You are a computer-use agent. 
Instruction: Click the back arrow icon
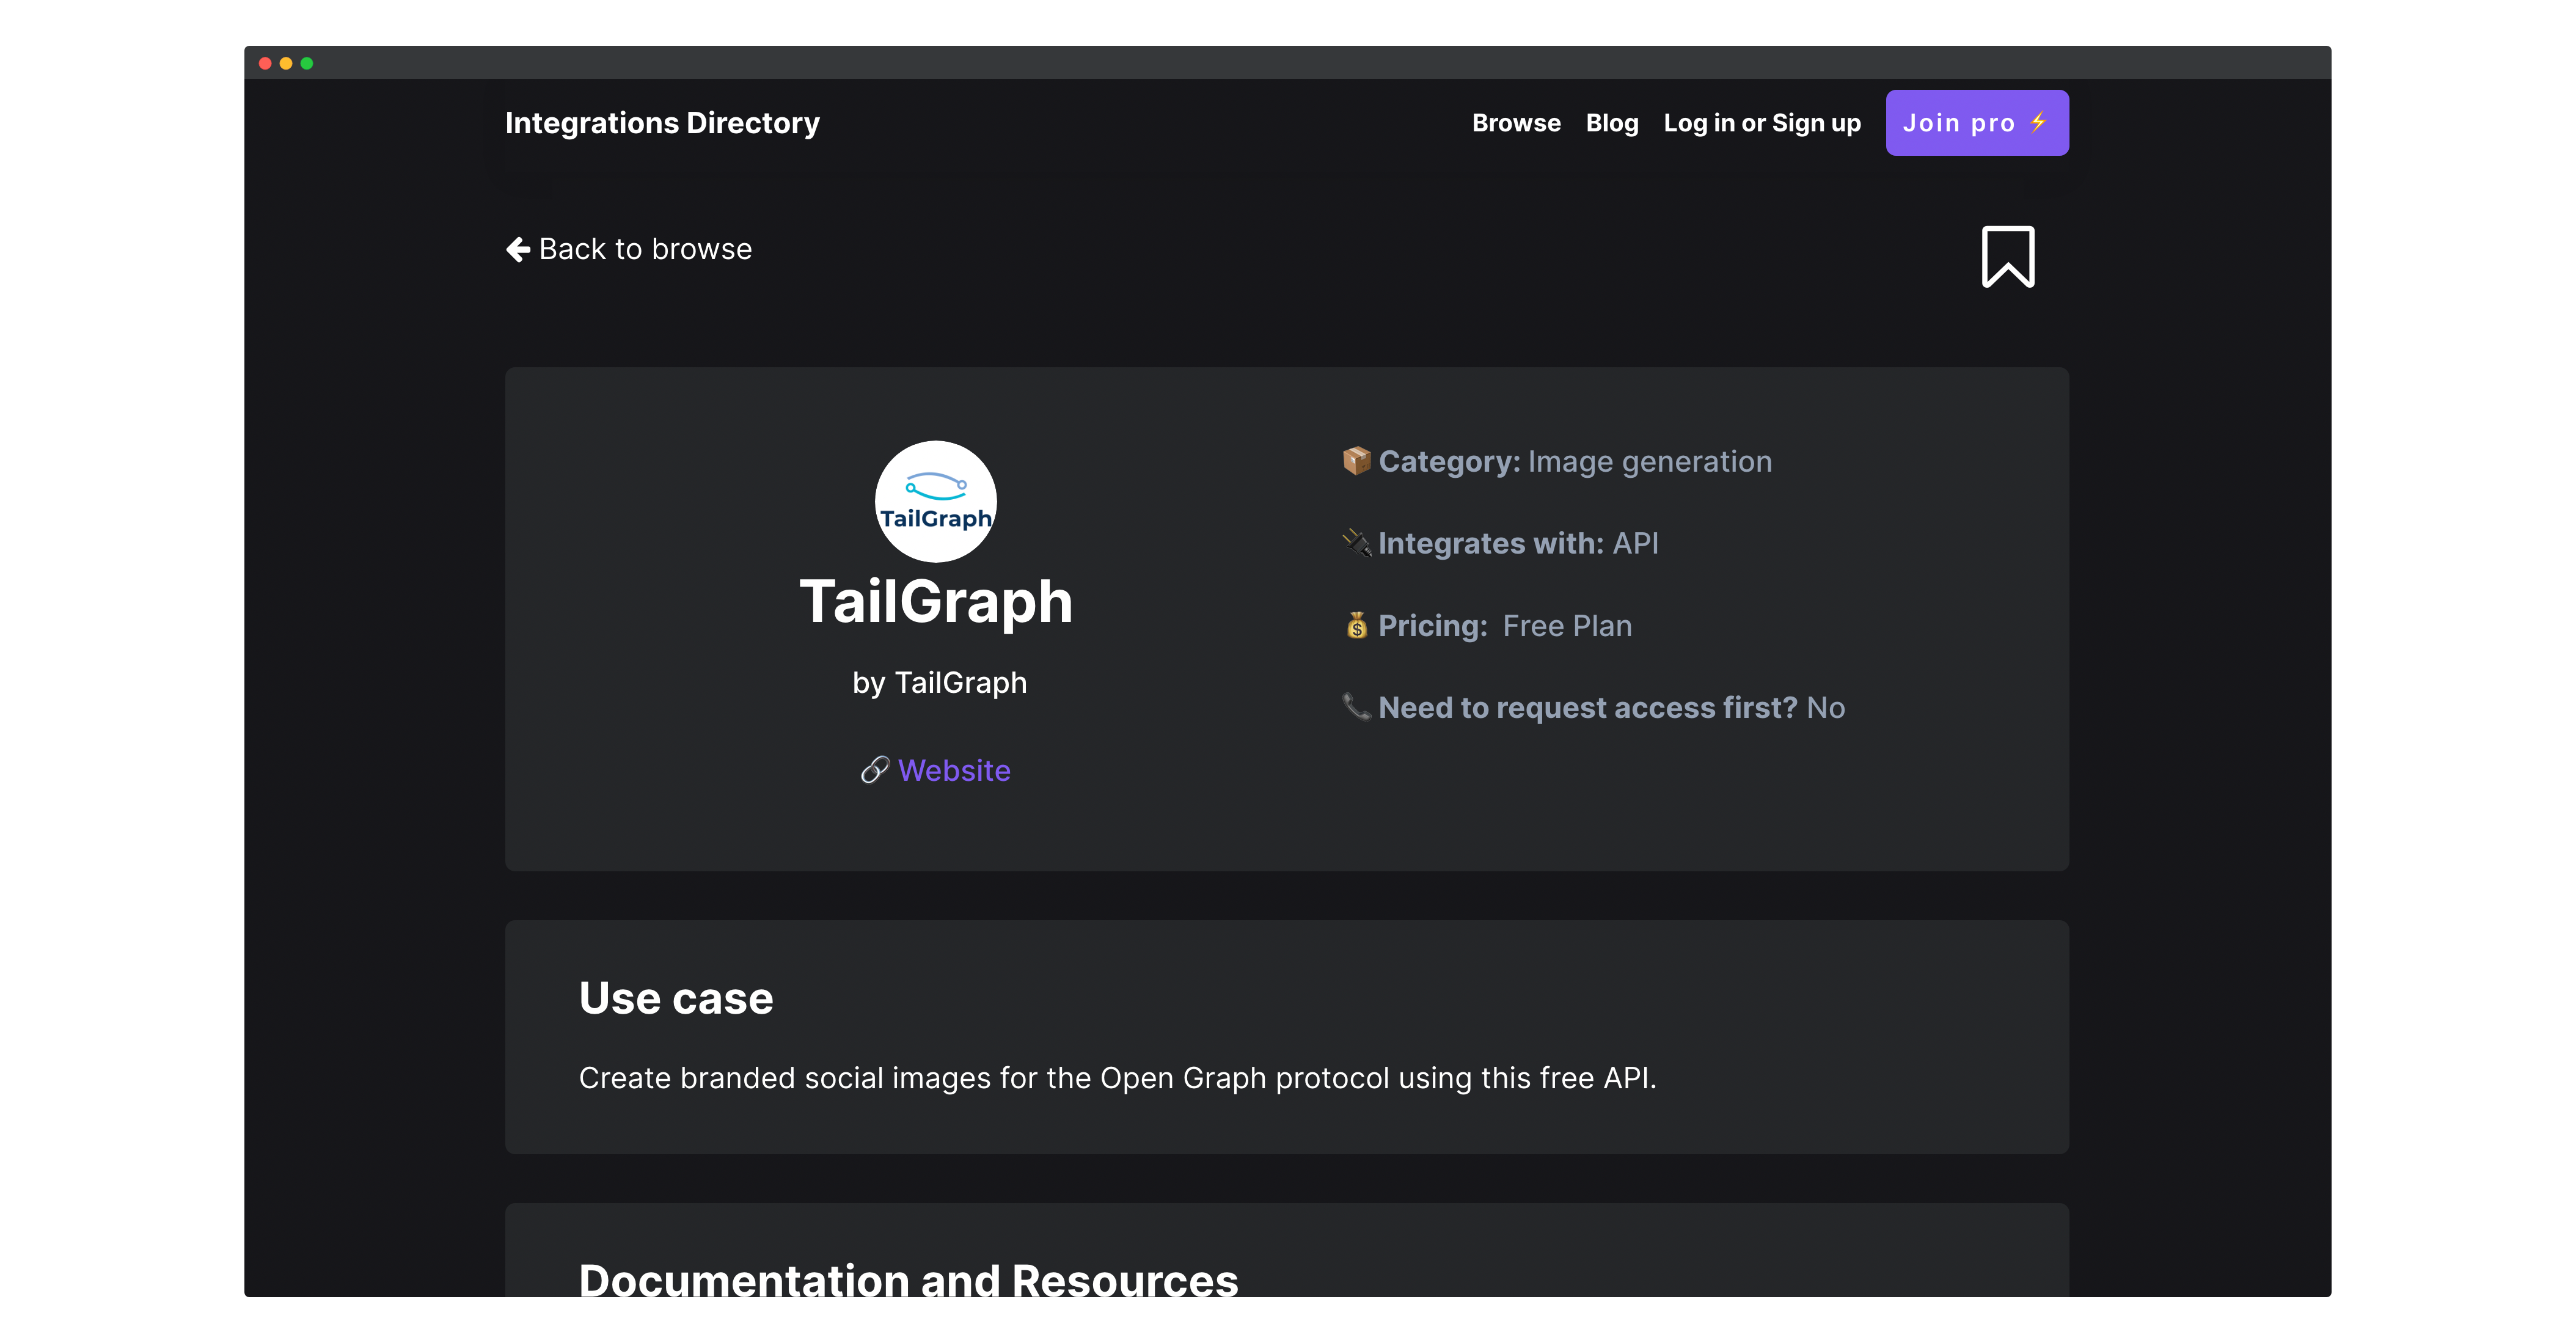tap(518, 249)
